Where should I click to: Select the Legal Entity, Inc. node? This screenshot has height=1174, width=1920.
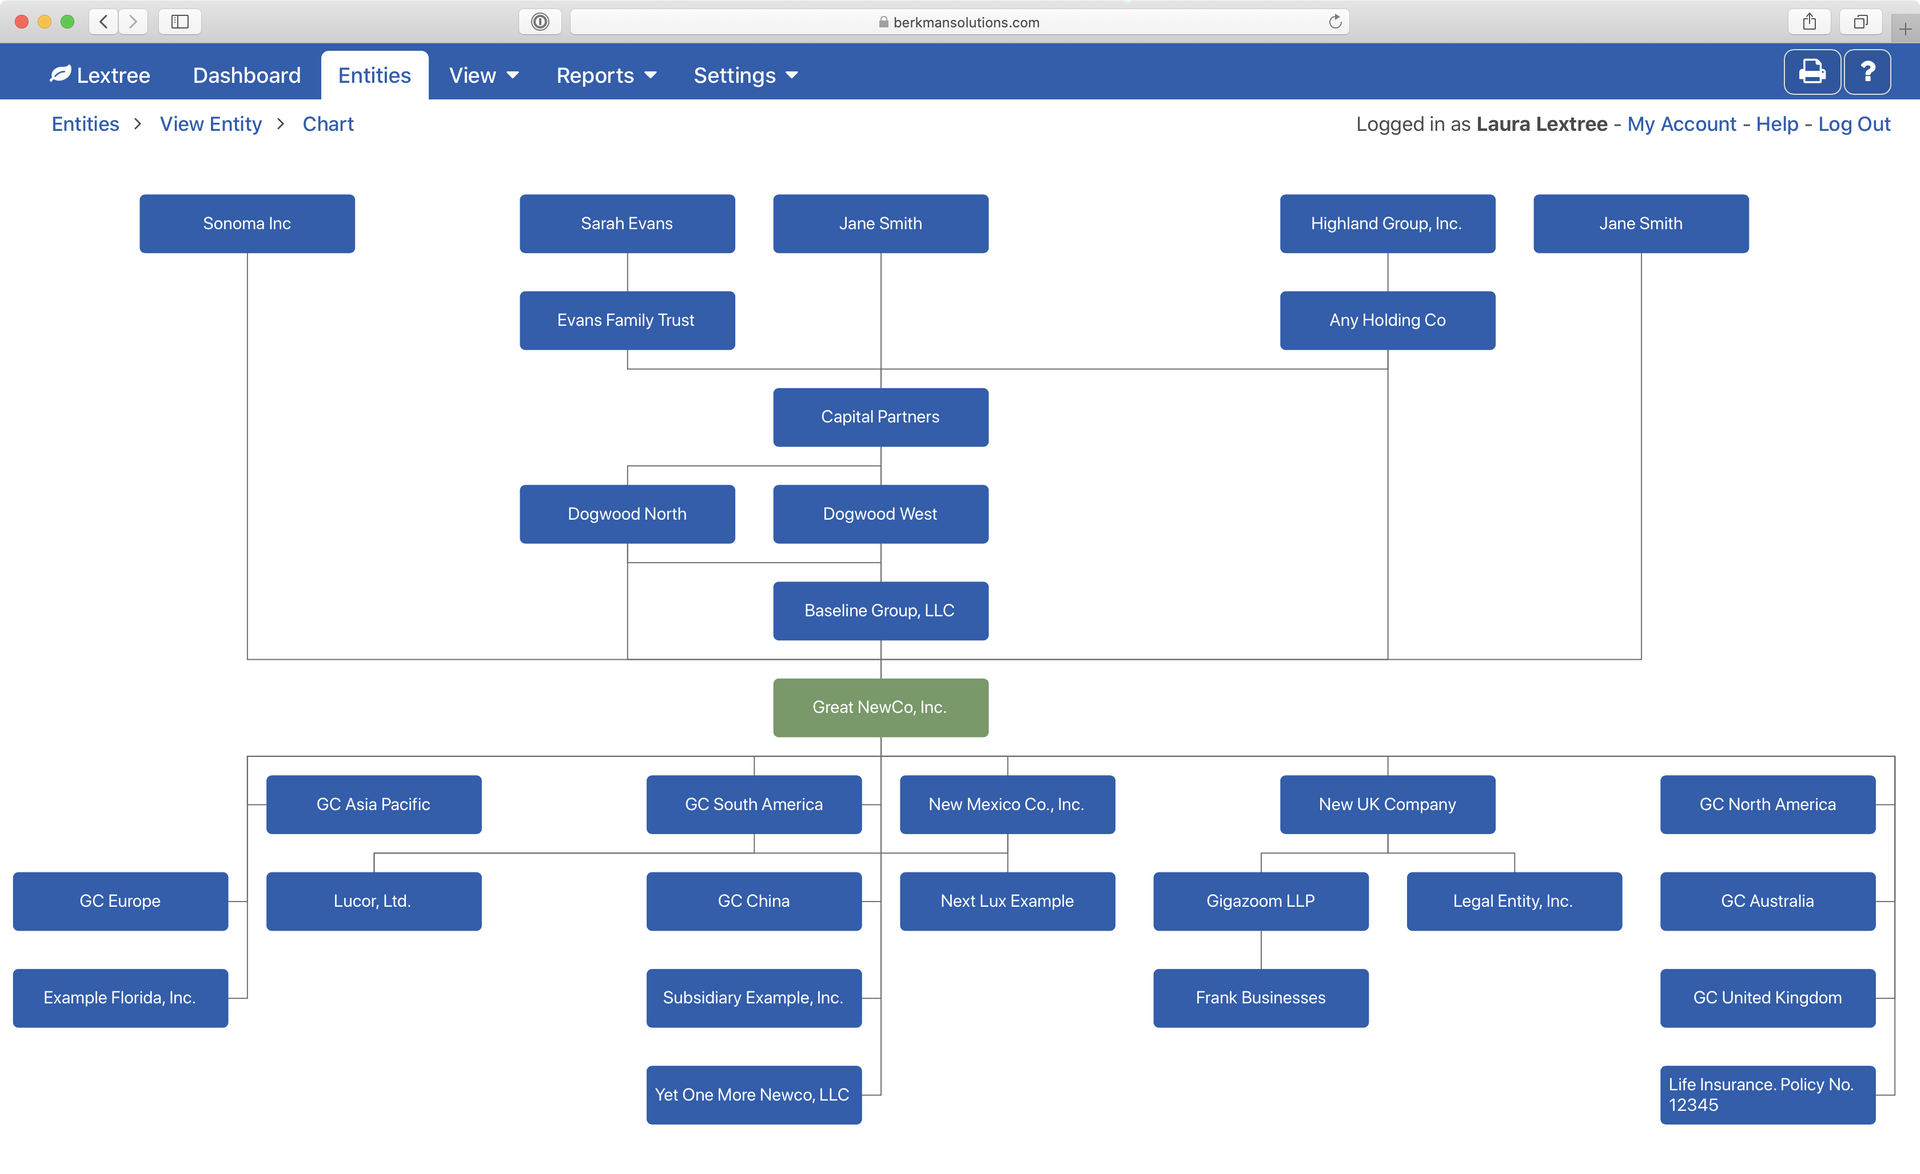click(x=1514, y=901)
